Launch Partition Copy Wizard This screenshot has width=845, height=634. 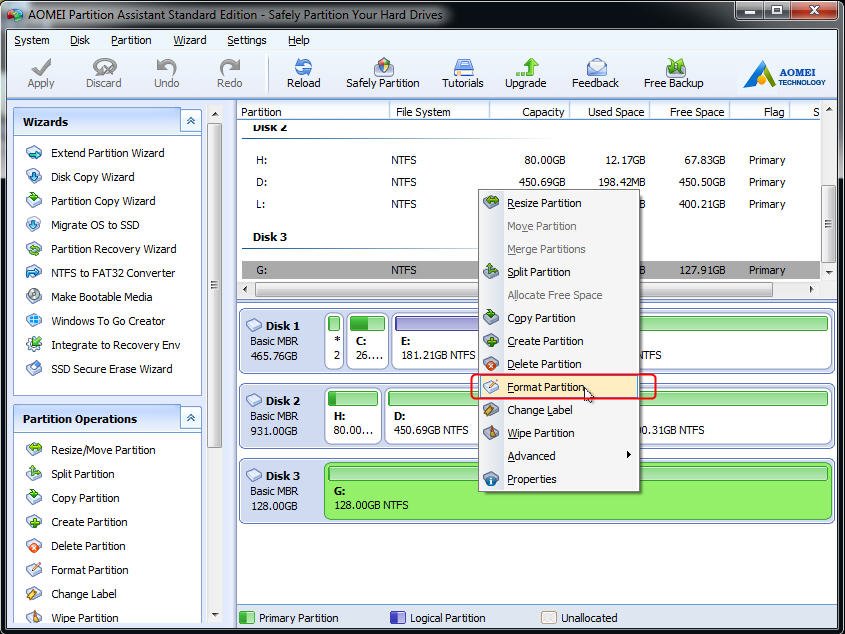pos(91,201)
